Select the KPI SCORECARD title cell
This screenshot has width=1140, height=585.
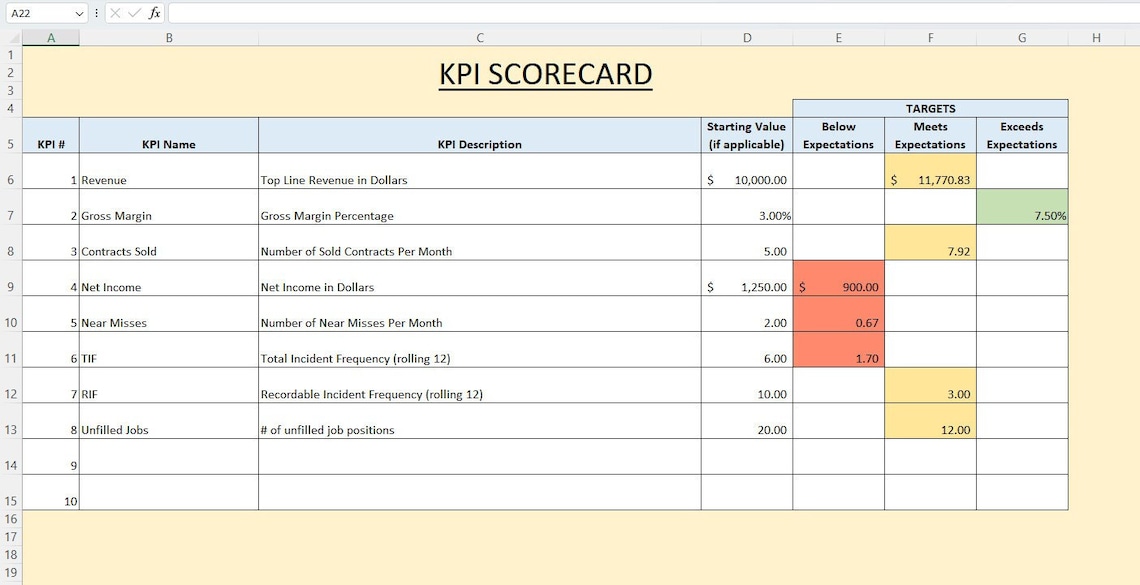click(545, 73)
